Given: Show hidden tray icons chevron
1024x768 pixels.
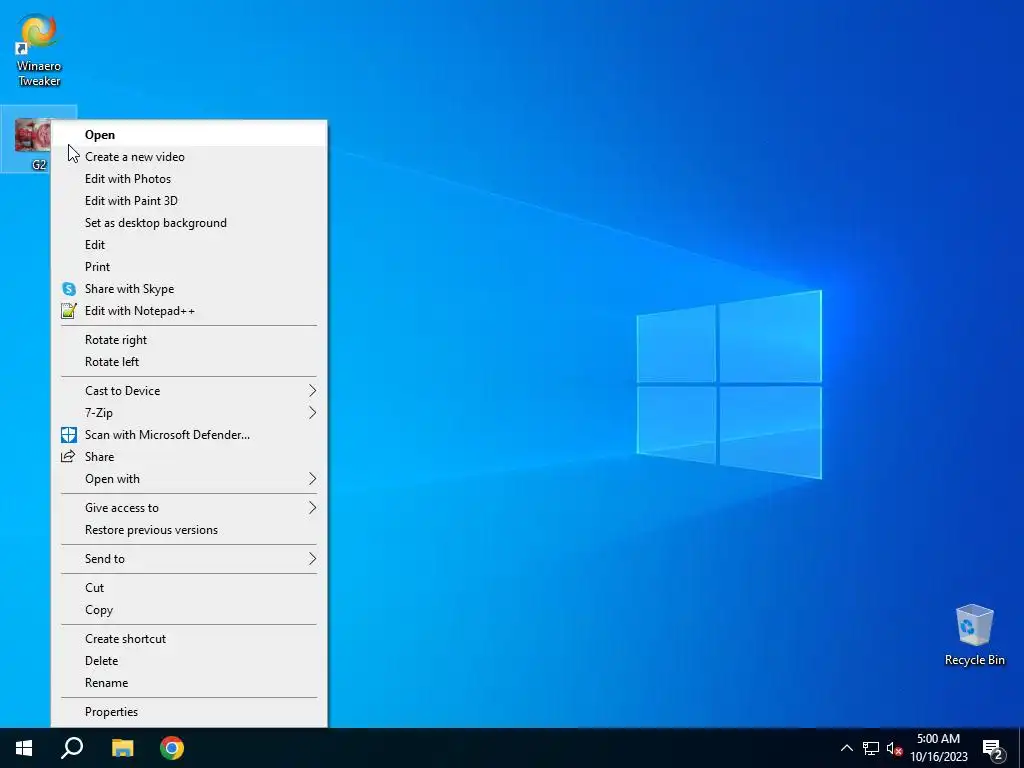Looking at the screenshot, I should pyautogui.click(x=846, y=748).
